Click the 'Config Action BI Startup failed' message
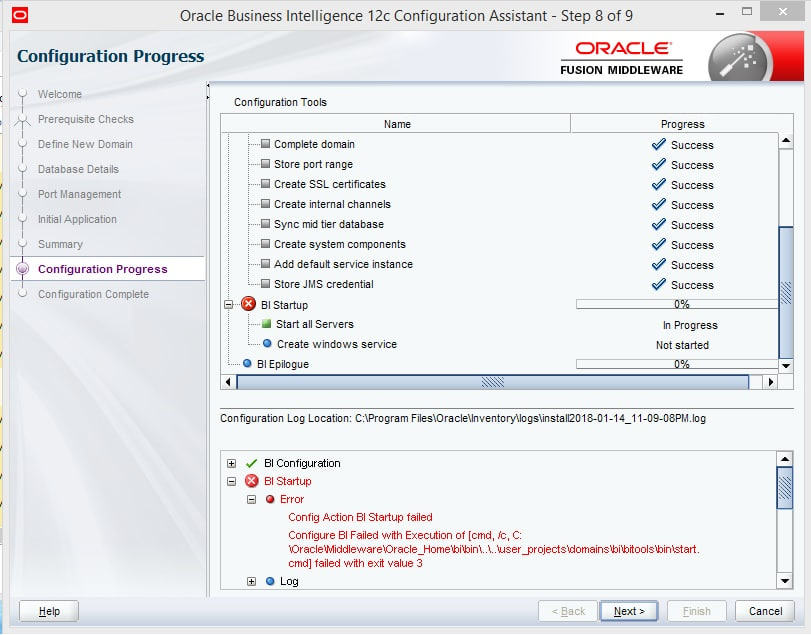 coord(360,517)
